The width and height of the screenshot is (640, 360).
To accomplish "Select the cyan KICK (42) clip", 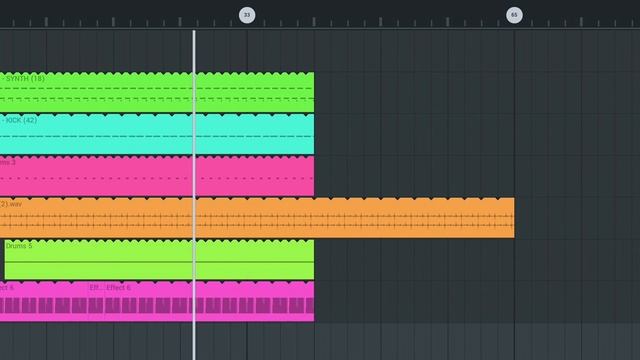I will pyautogui.click(x=157, y=134).
